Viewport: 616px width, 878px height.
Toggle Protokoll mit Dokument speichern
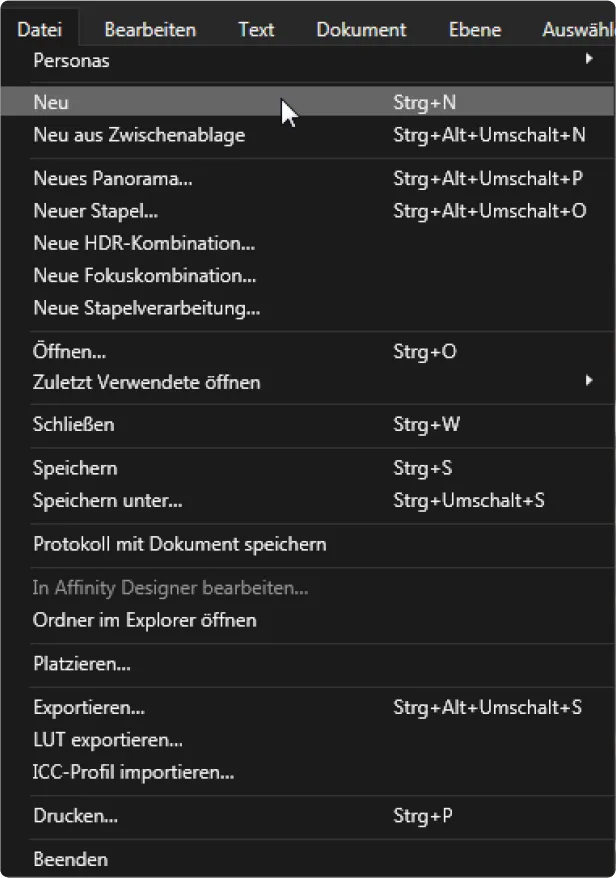pyautogui.click(x=180, y=545)
